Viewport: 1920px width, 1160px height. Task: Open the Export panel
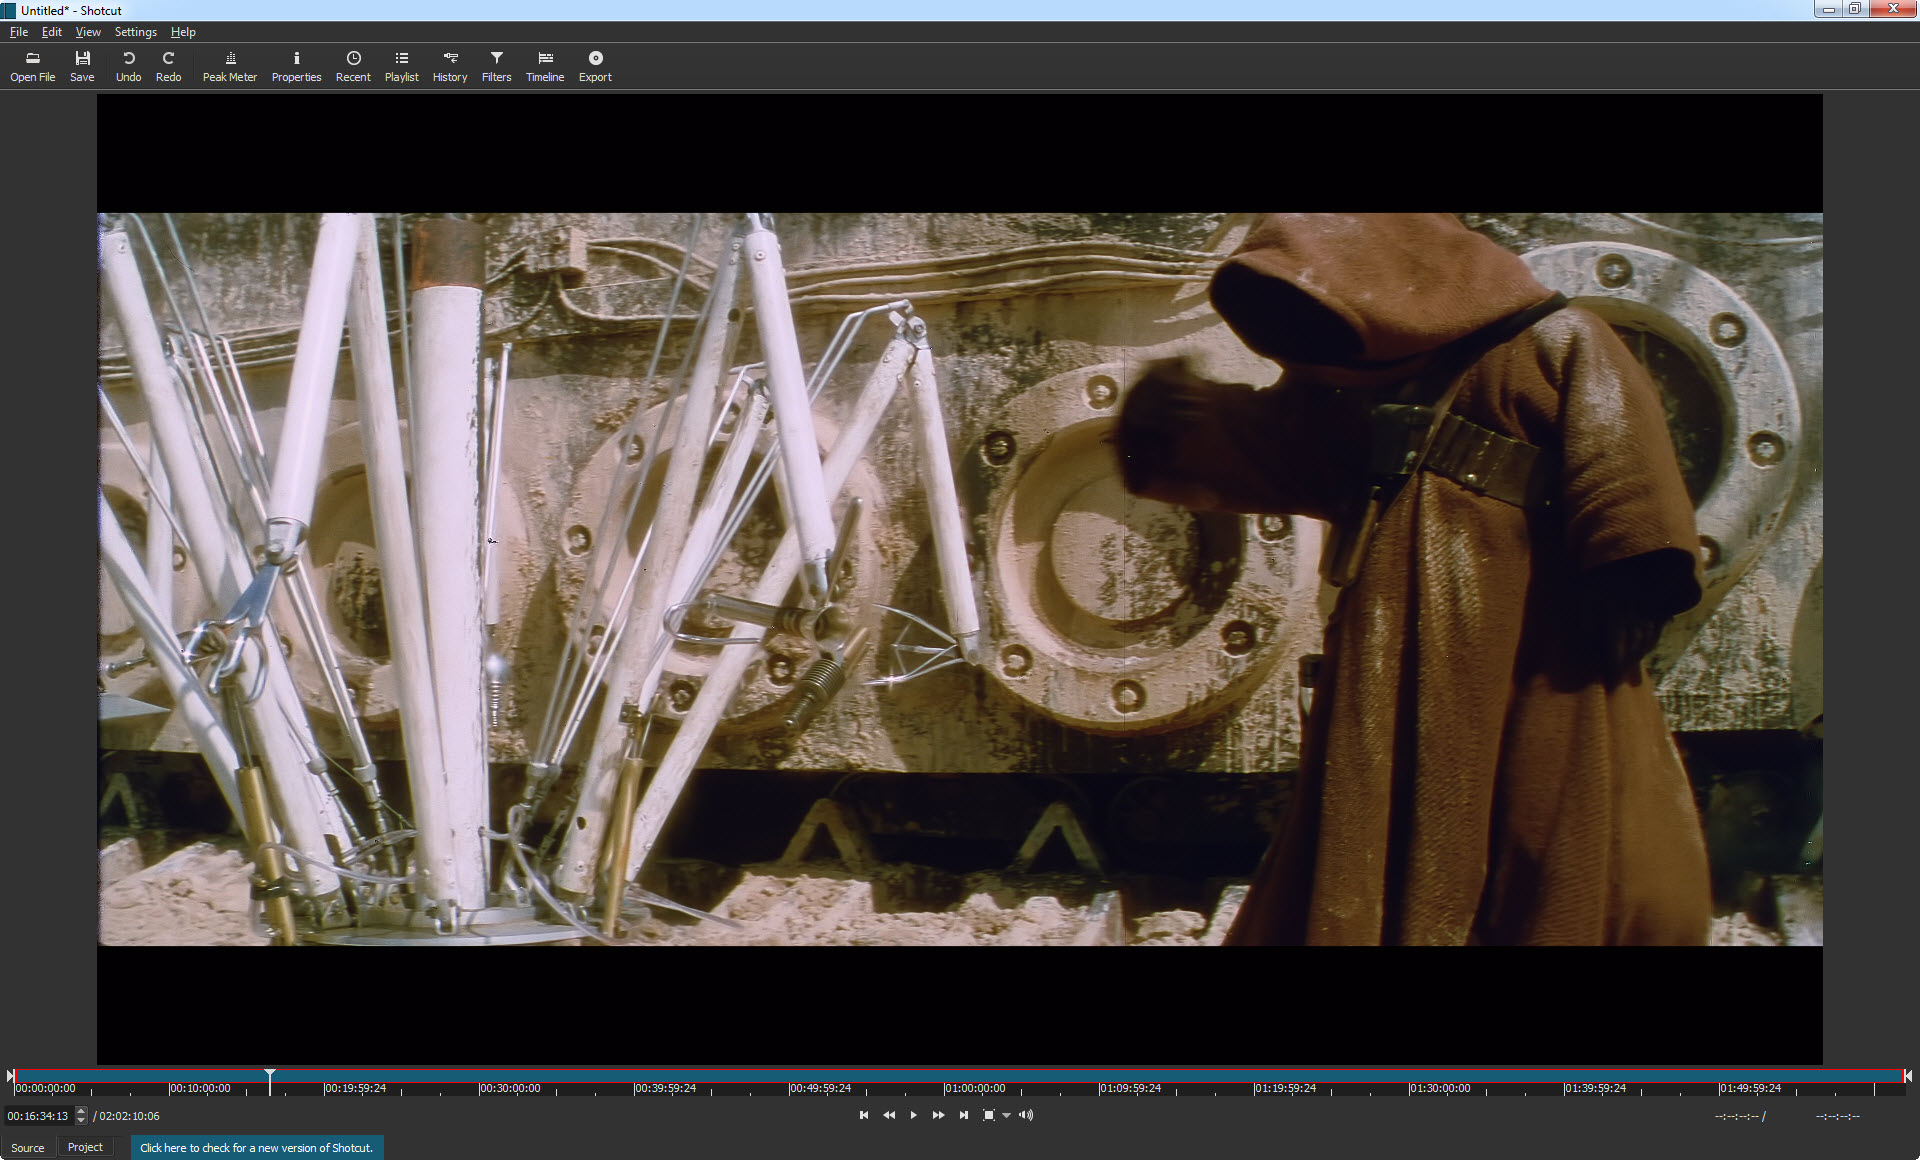coord(595,67)
